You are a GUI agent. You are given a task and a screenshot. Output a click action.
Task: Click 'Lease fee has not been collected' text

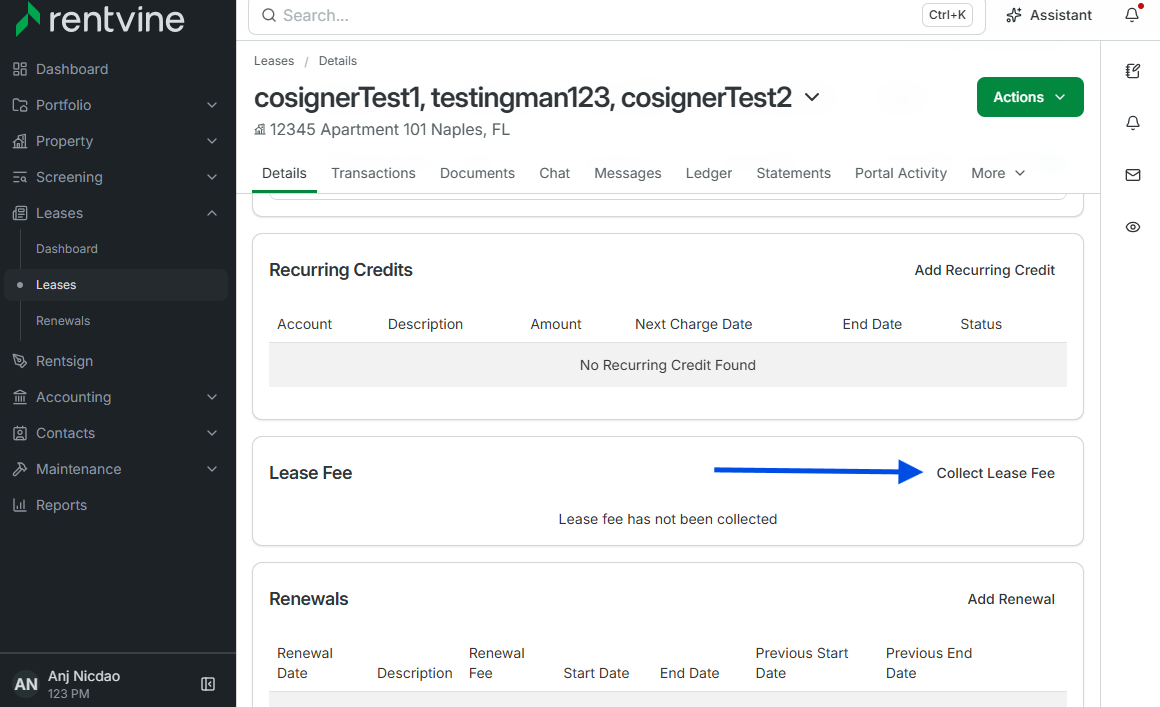coord(667,519)
